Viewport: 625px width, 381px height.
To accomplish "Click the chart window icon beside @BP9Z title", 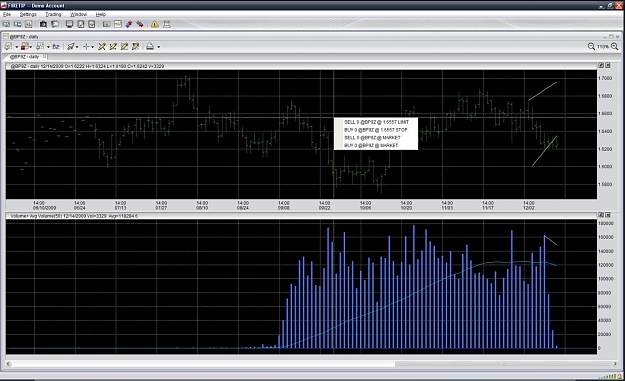I will 6,36.
